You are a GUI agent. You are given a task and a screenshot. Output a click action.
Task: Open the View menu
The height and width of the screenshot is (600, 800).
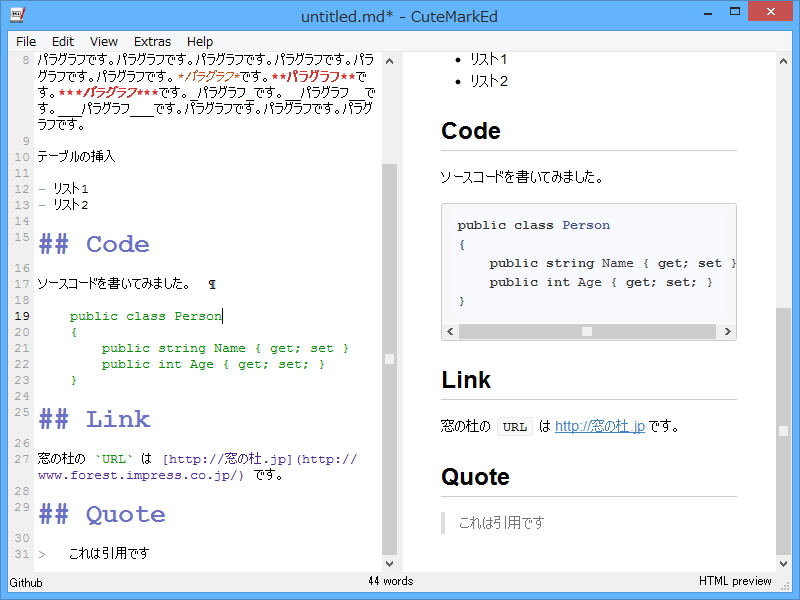(x=103, y=41)
